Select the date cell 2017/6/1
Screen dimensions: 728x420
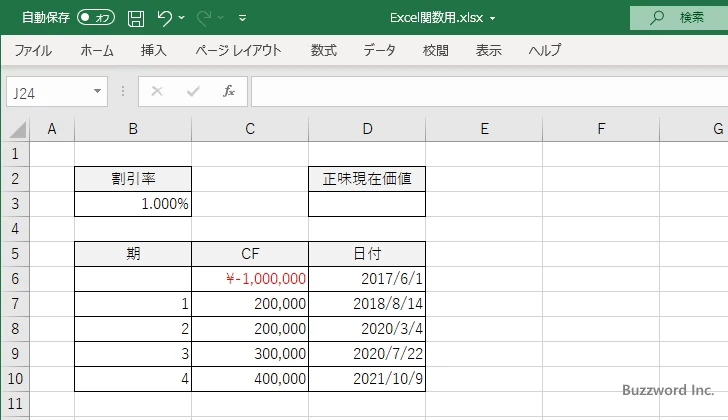click(x=367, y=279)
